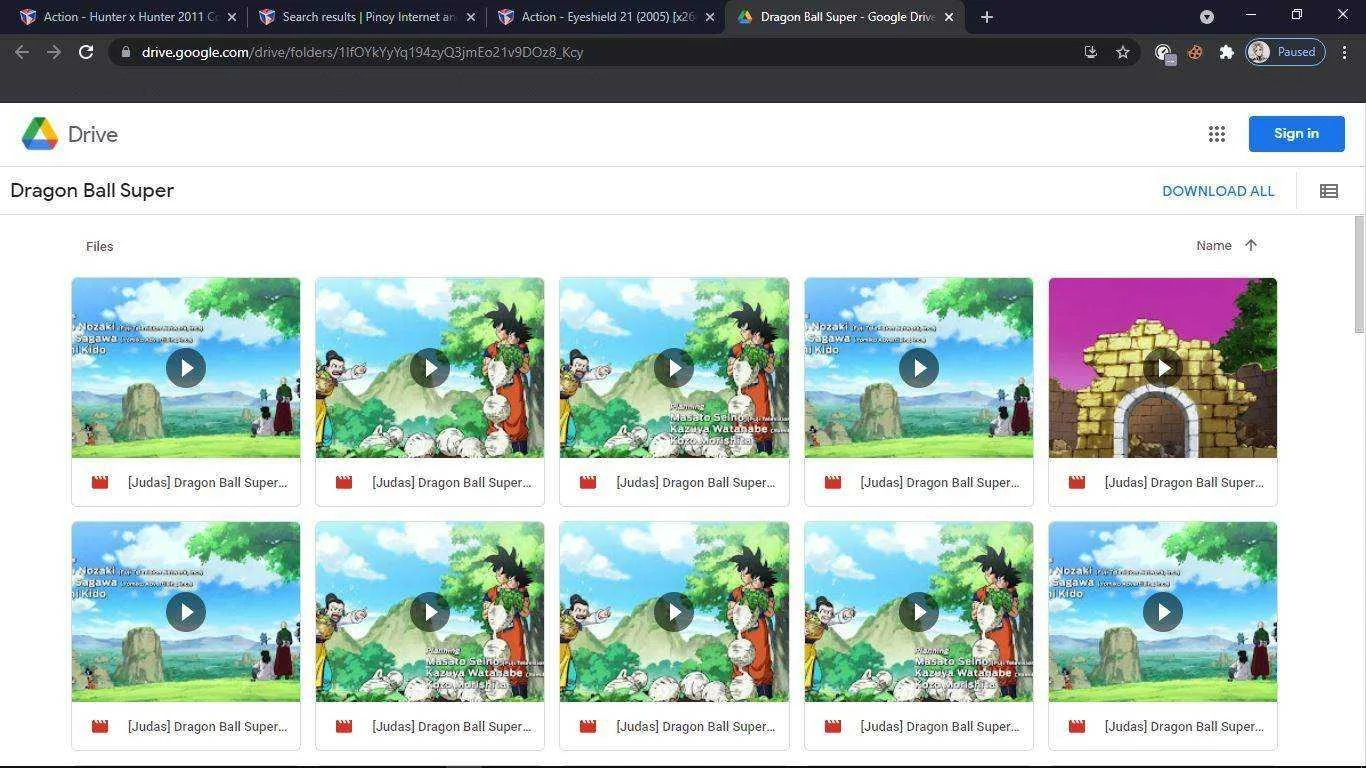This screenshot has width=1366, height=768.
Task: Play the video with golden brick ruins thumbnail
Action: coord(1163,368)
